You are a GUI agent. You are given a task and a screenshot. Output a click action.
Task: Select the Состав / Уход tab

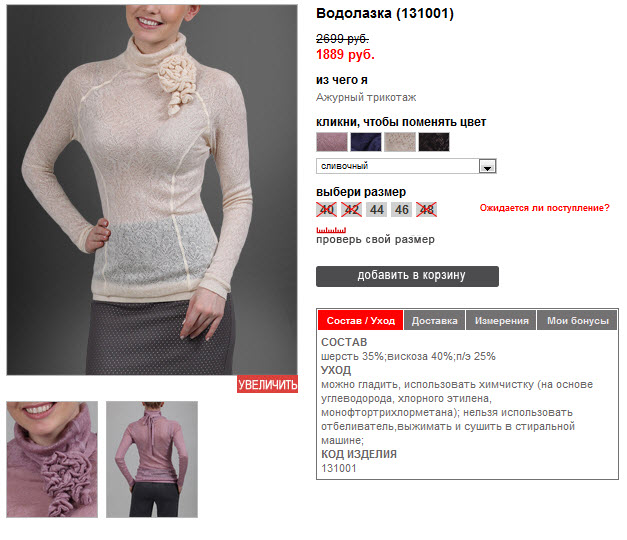[361, 320]
